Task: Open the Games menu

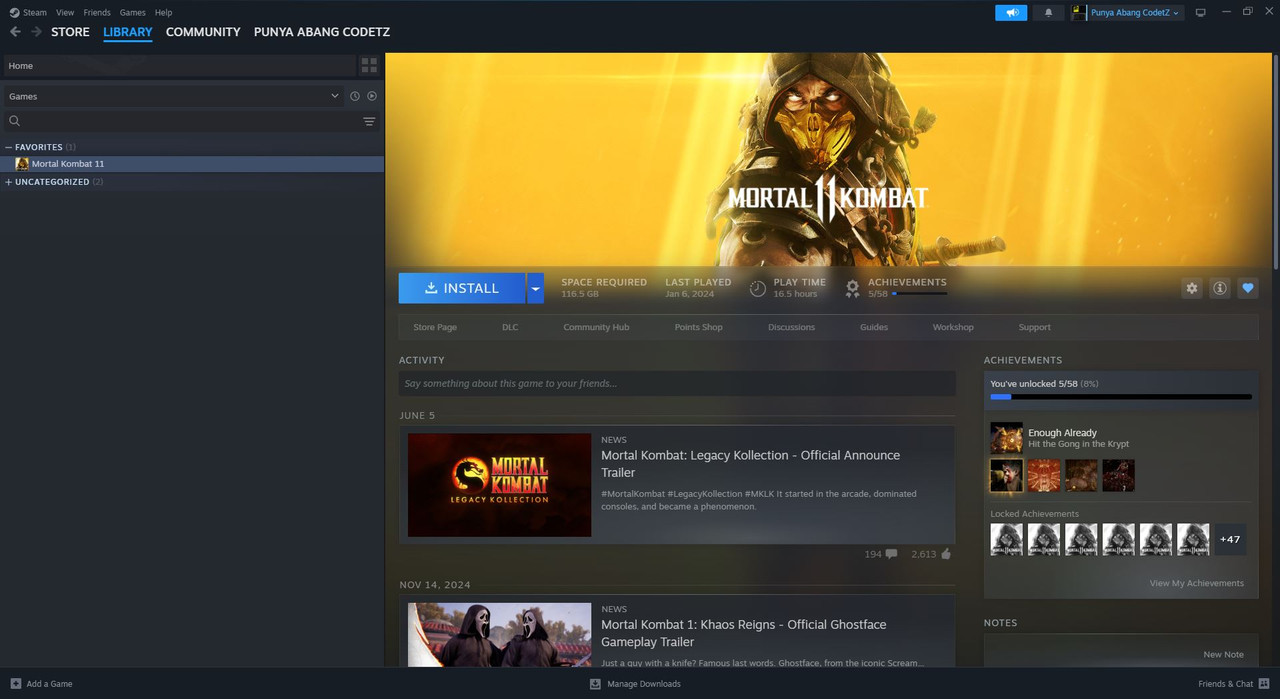Action: click(132, 13)
